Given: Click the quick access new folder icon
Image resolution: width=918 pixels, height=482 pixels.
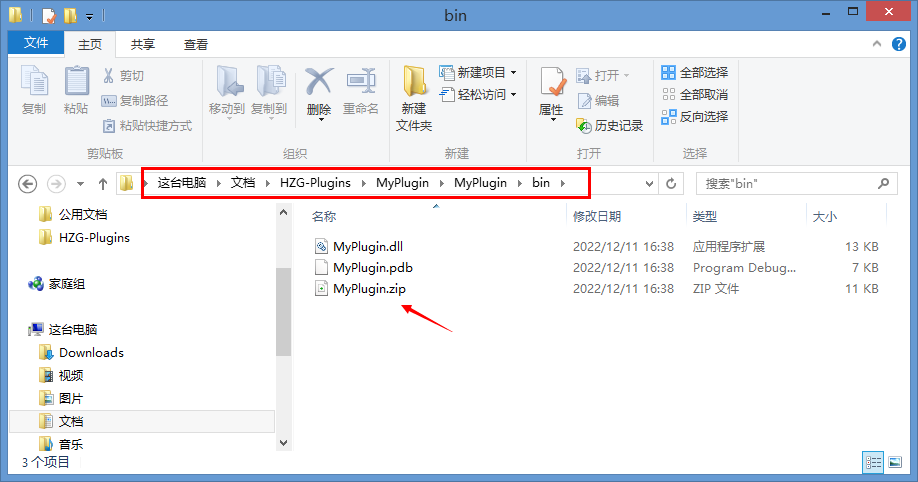Looking at the screenshot, I should 70,15.
